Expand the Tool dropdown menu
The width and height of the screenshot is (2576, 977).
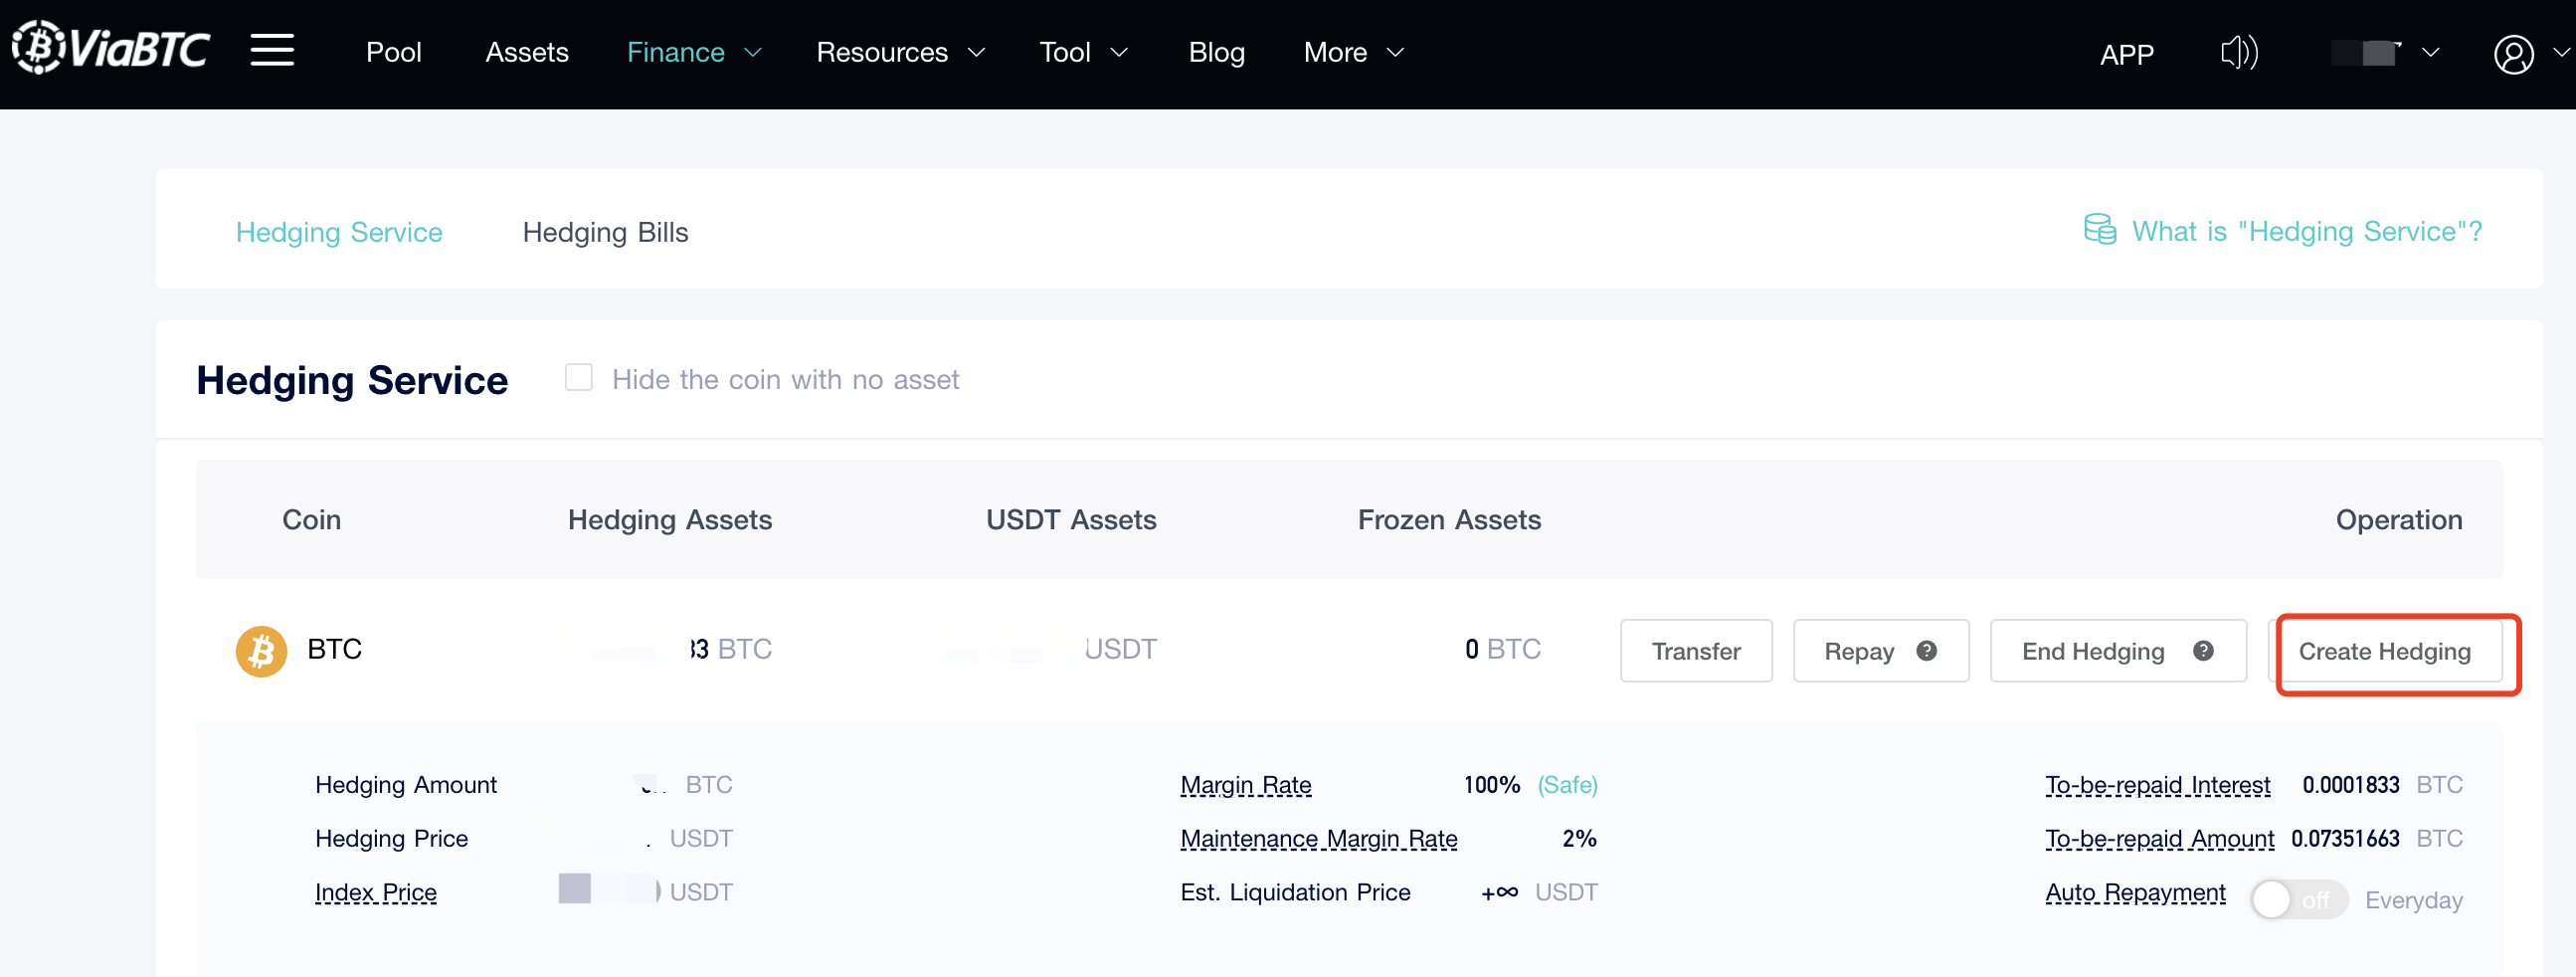click(x=1083, y=52)
